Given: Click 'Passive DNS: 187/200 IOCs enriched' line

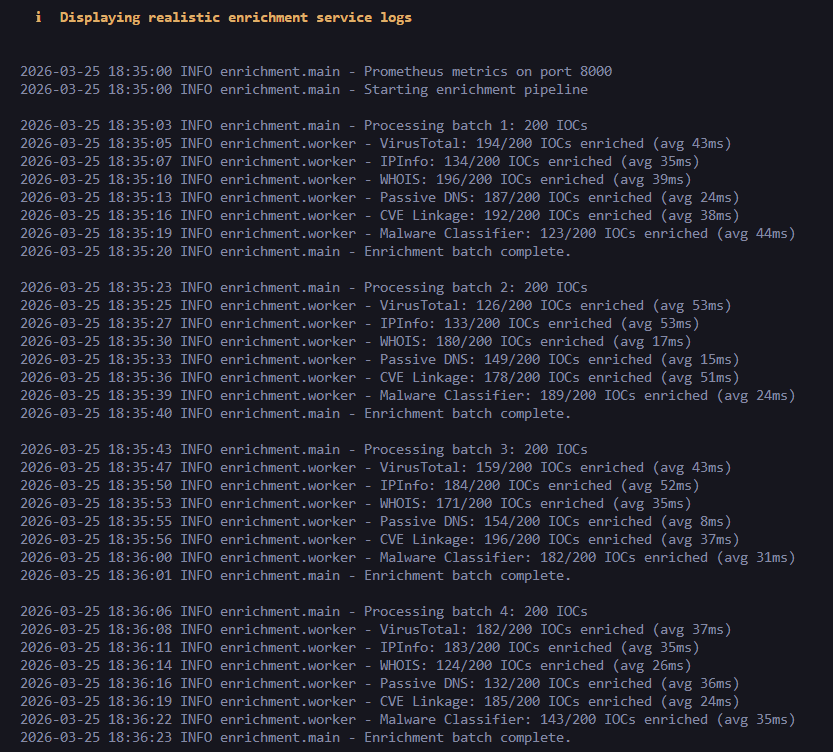Looking at the screenshot, I should click(x=380, y=198).
